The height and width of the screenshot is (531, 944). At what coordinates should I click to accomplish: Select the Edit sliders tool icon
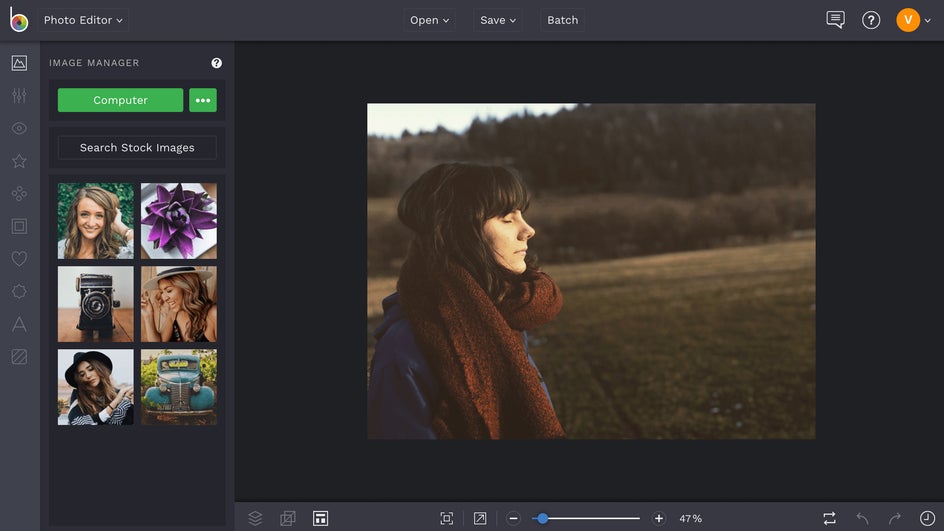point(19,96)
